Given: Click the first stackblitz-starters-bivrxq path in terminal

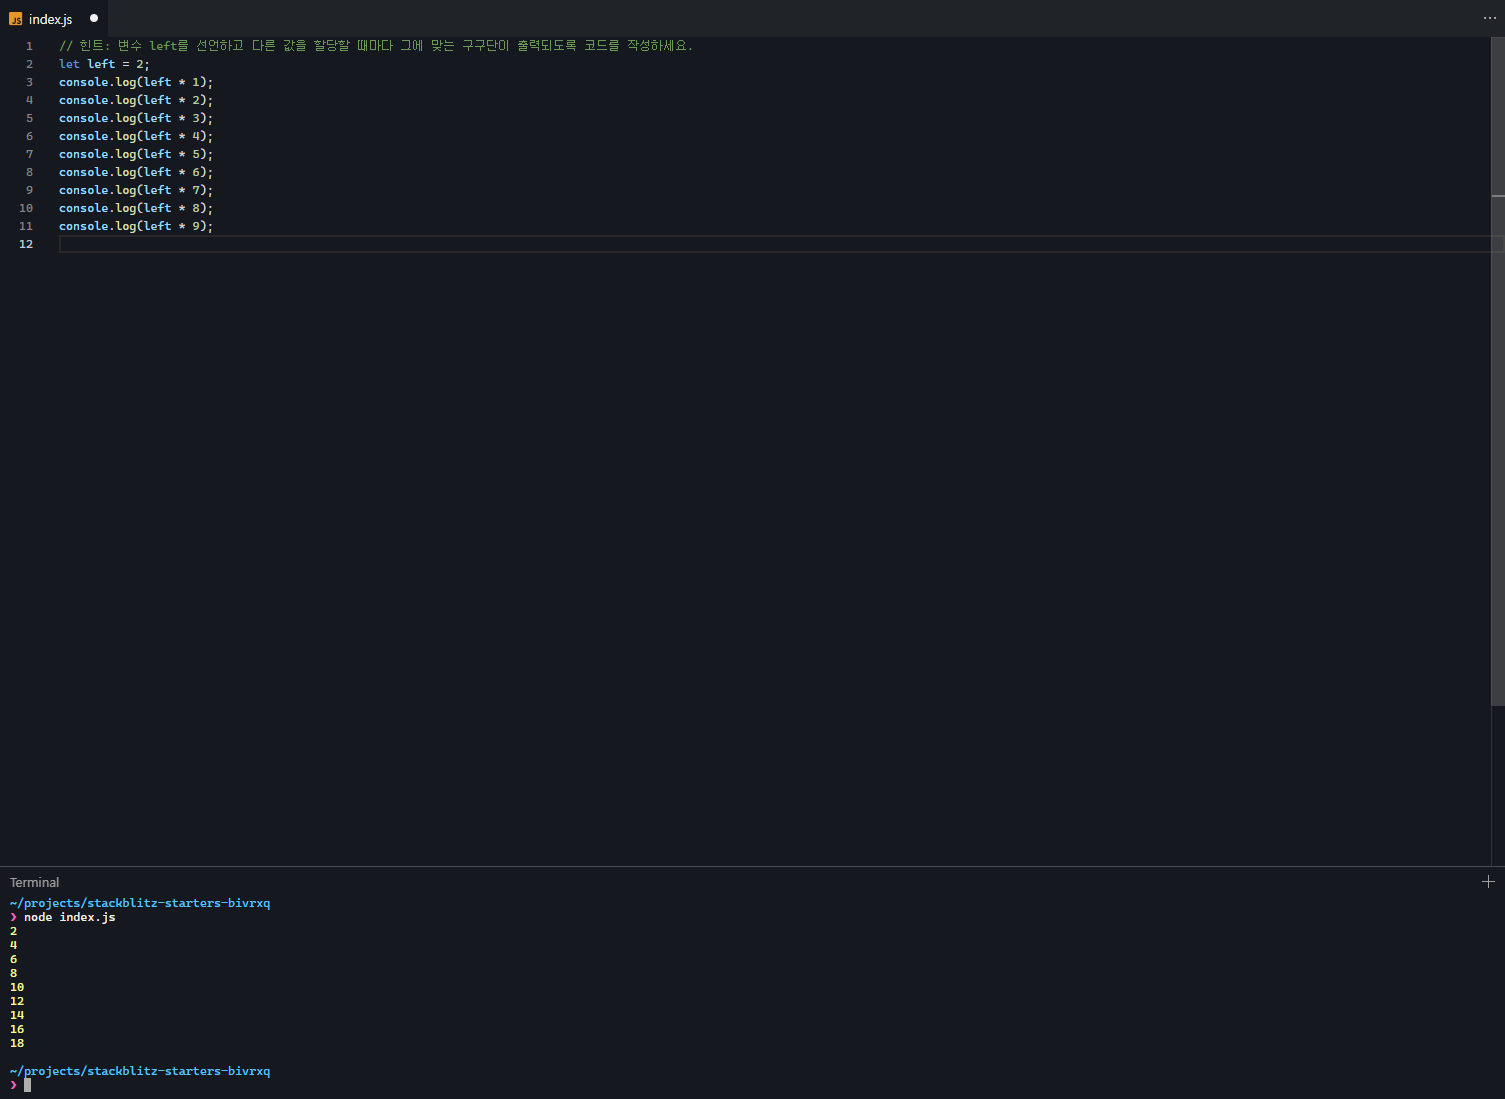Looking at the screenshot, I should pyautogui.click(x=140, y=903).
